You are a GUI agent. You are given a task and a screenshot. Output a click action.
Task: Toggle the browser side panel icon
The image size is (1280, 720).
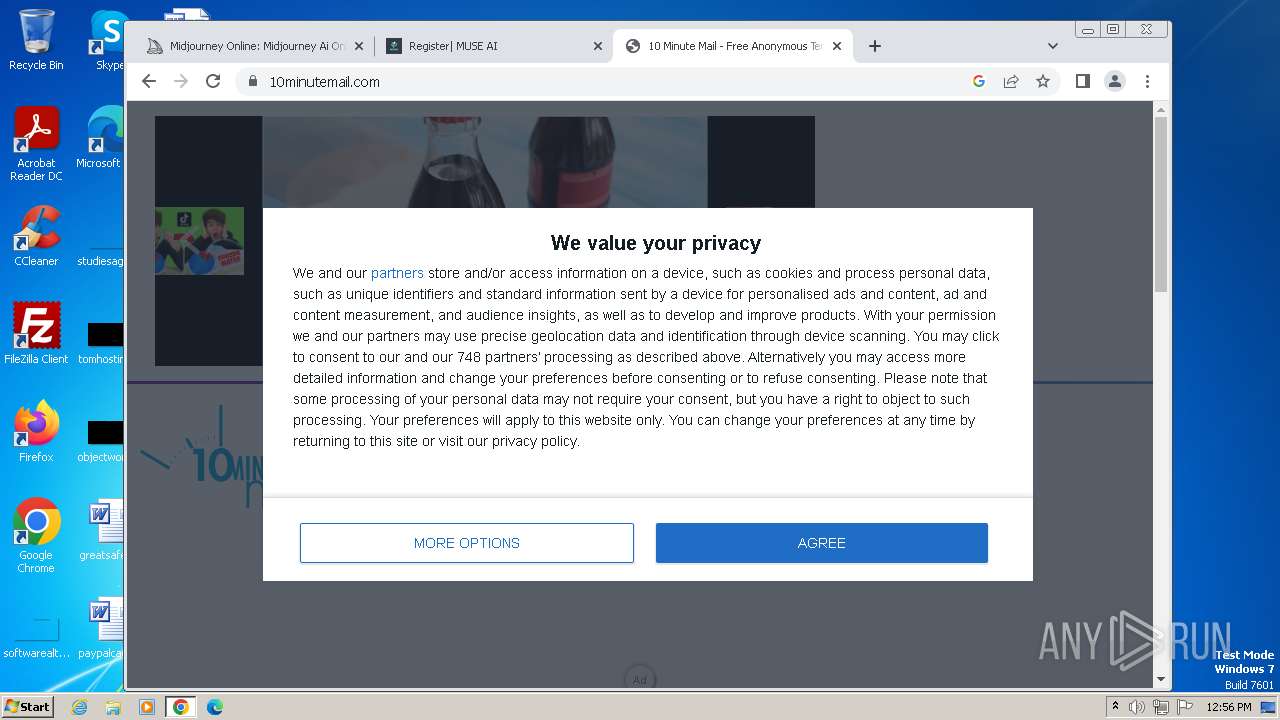[x=1082, y=82]
